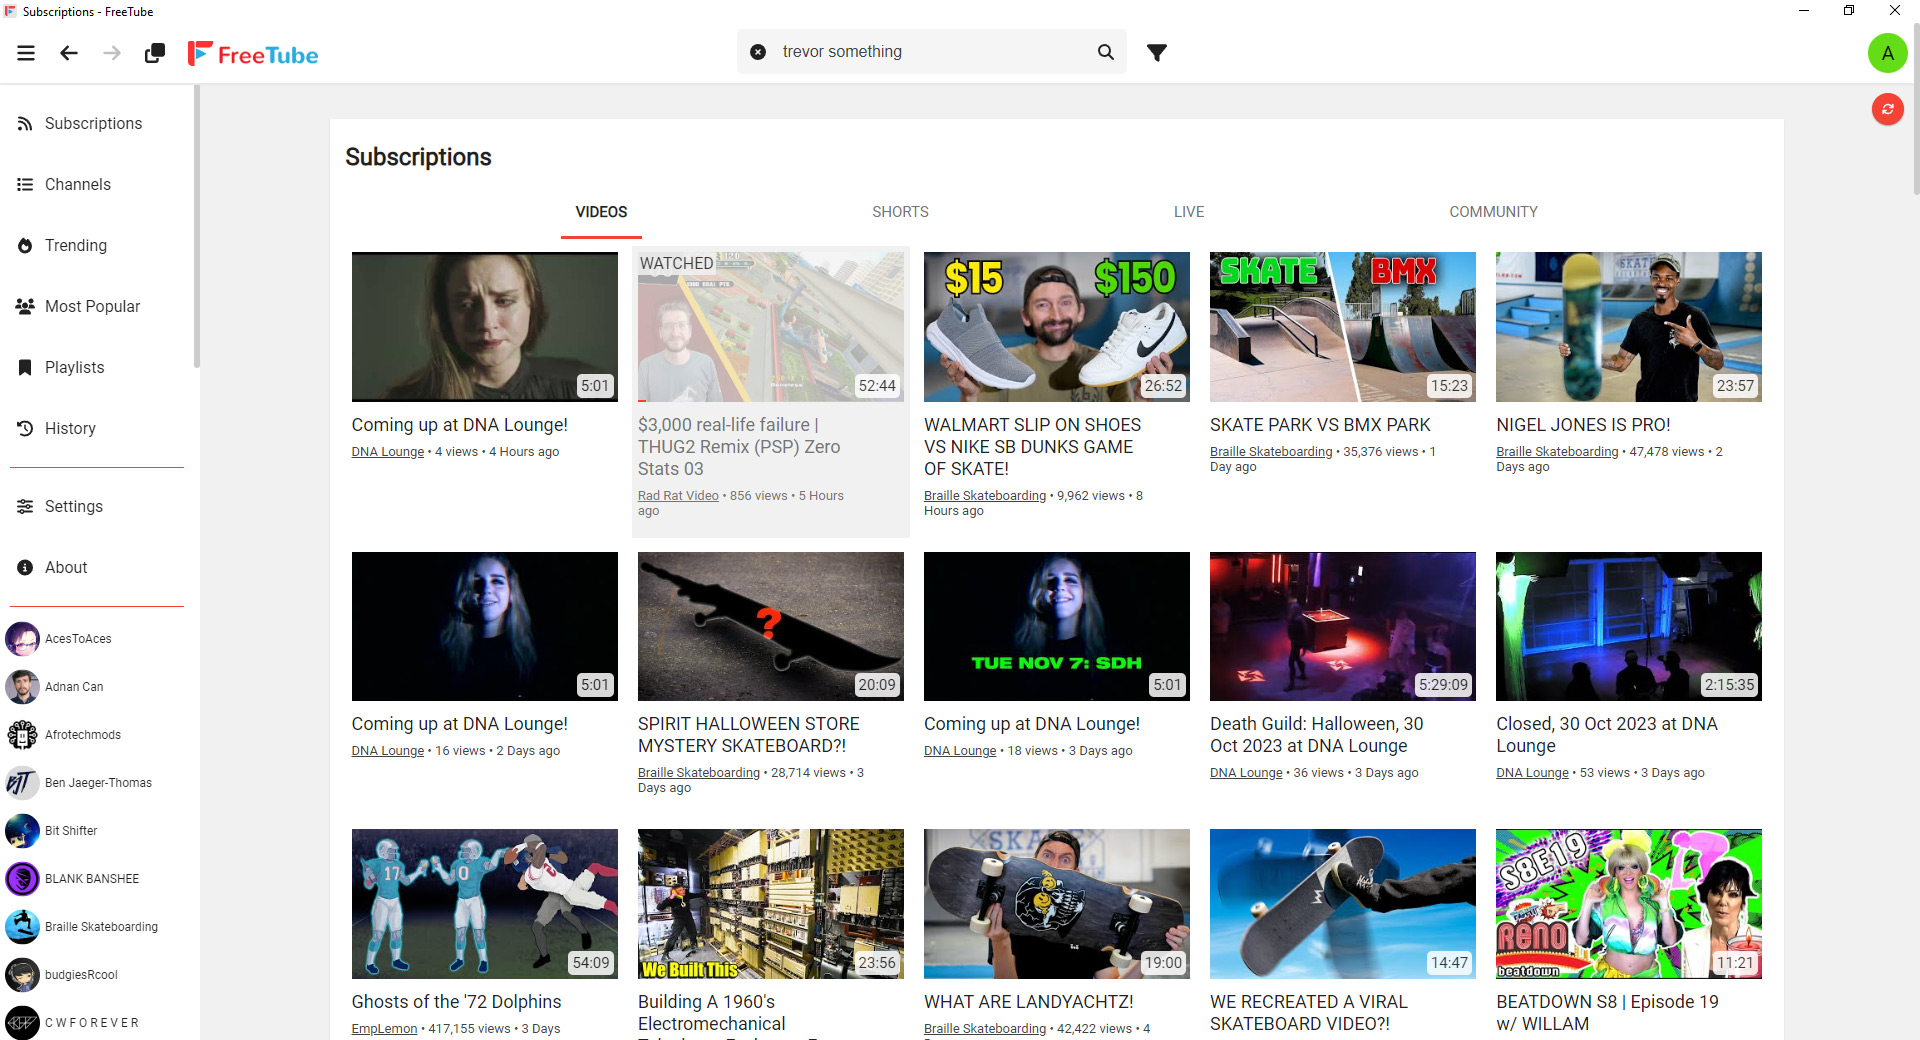Viewport: 1920px width, 1040px height.
Task: Open Ben Jaeger-Thomas channel avatar
Action: [x=22, y=782]
